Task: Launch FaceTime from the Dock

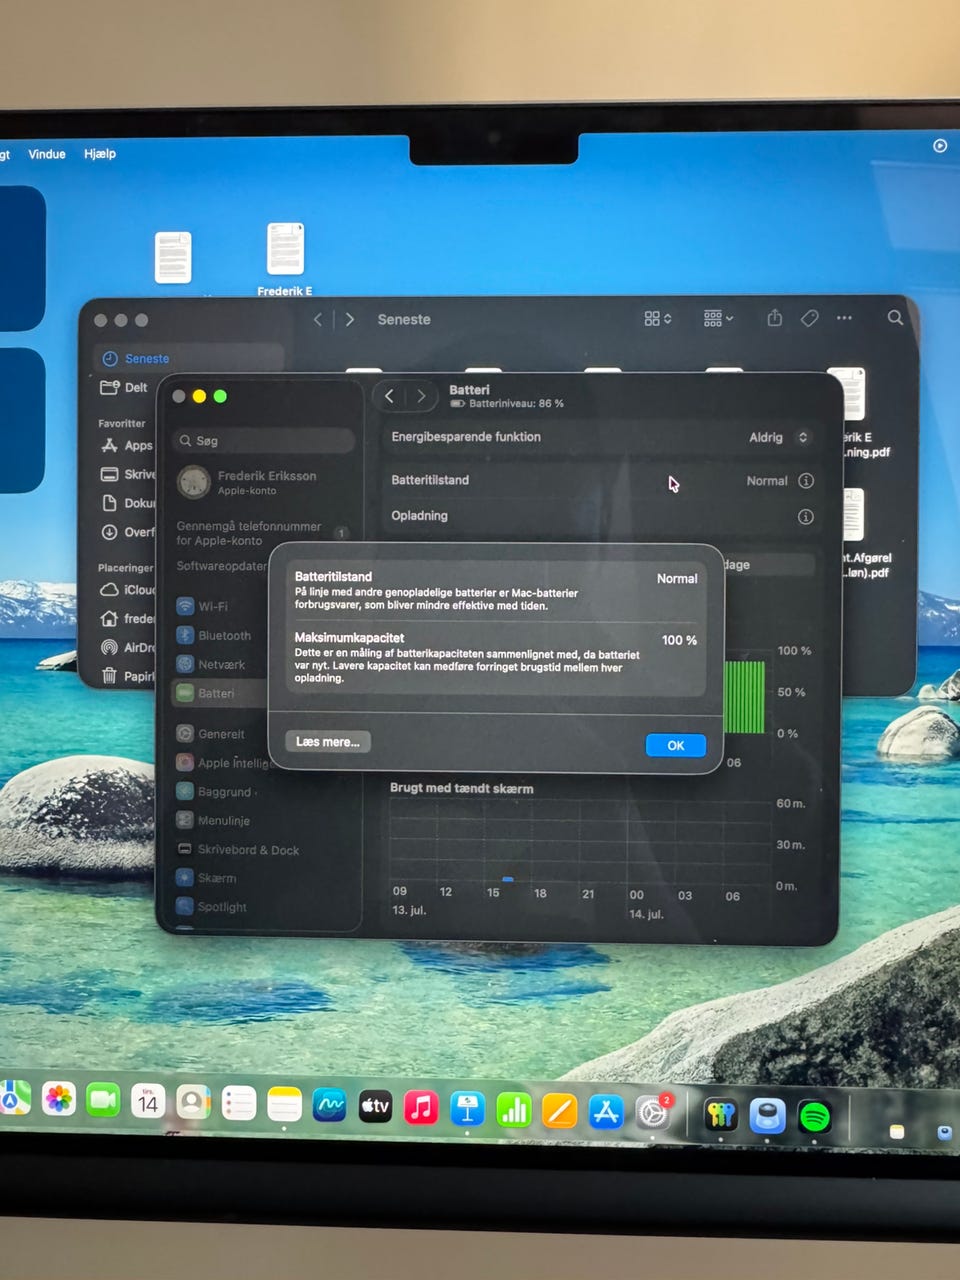Action: 103,1101
